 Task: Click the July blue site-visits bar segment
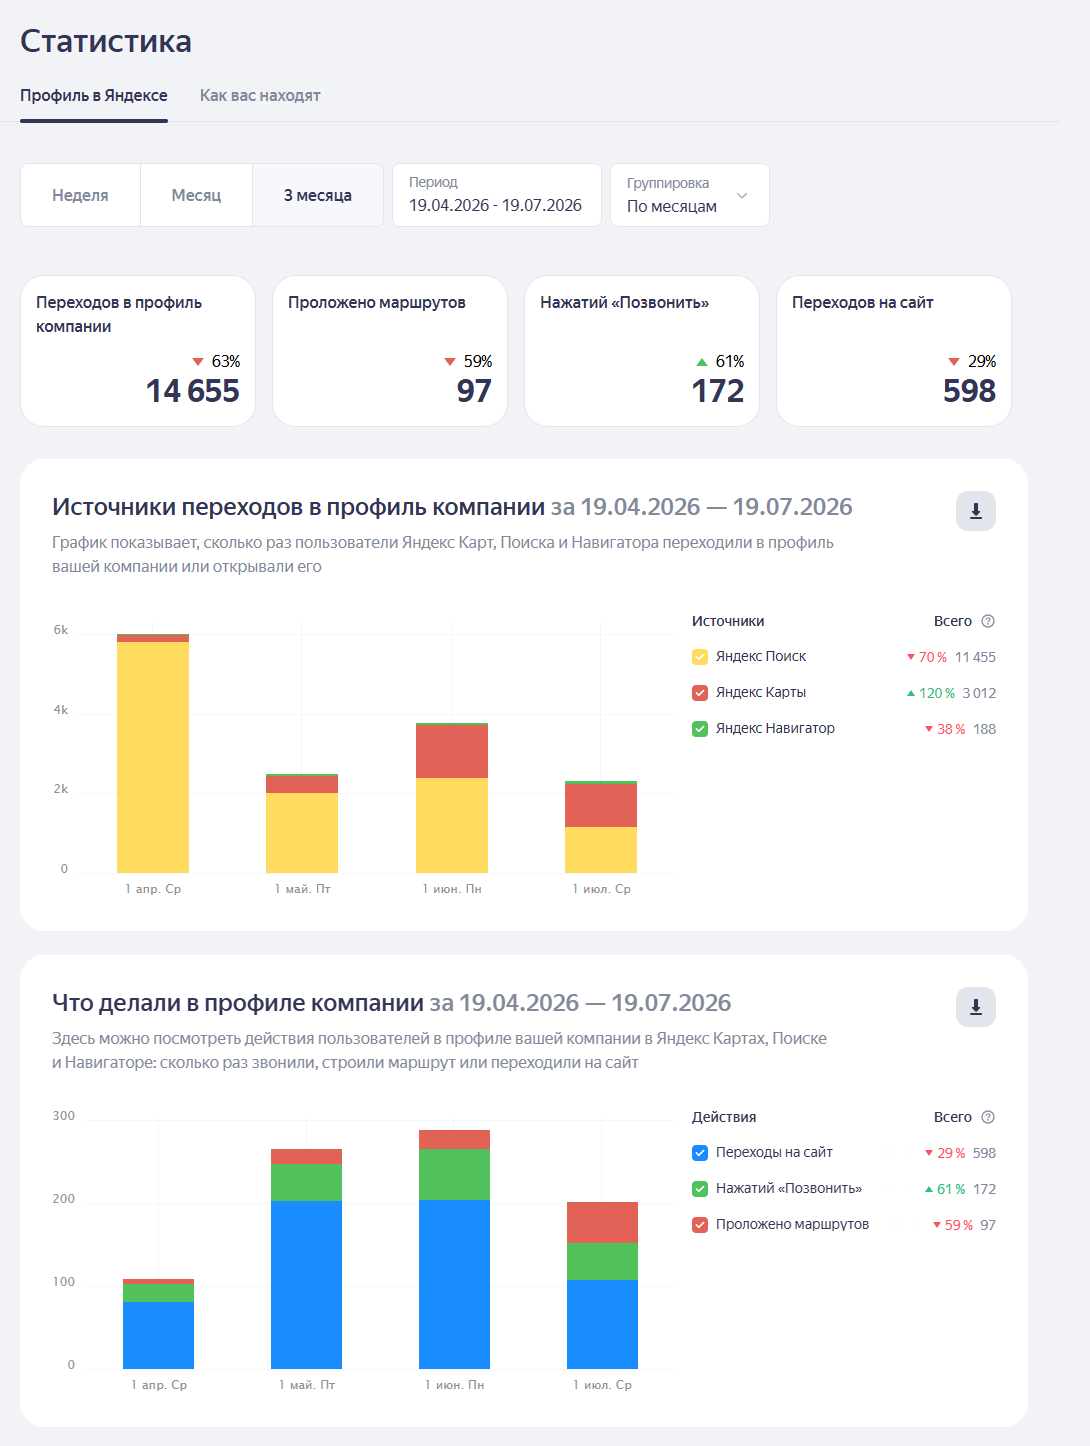[602, 1324]
